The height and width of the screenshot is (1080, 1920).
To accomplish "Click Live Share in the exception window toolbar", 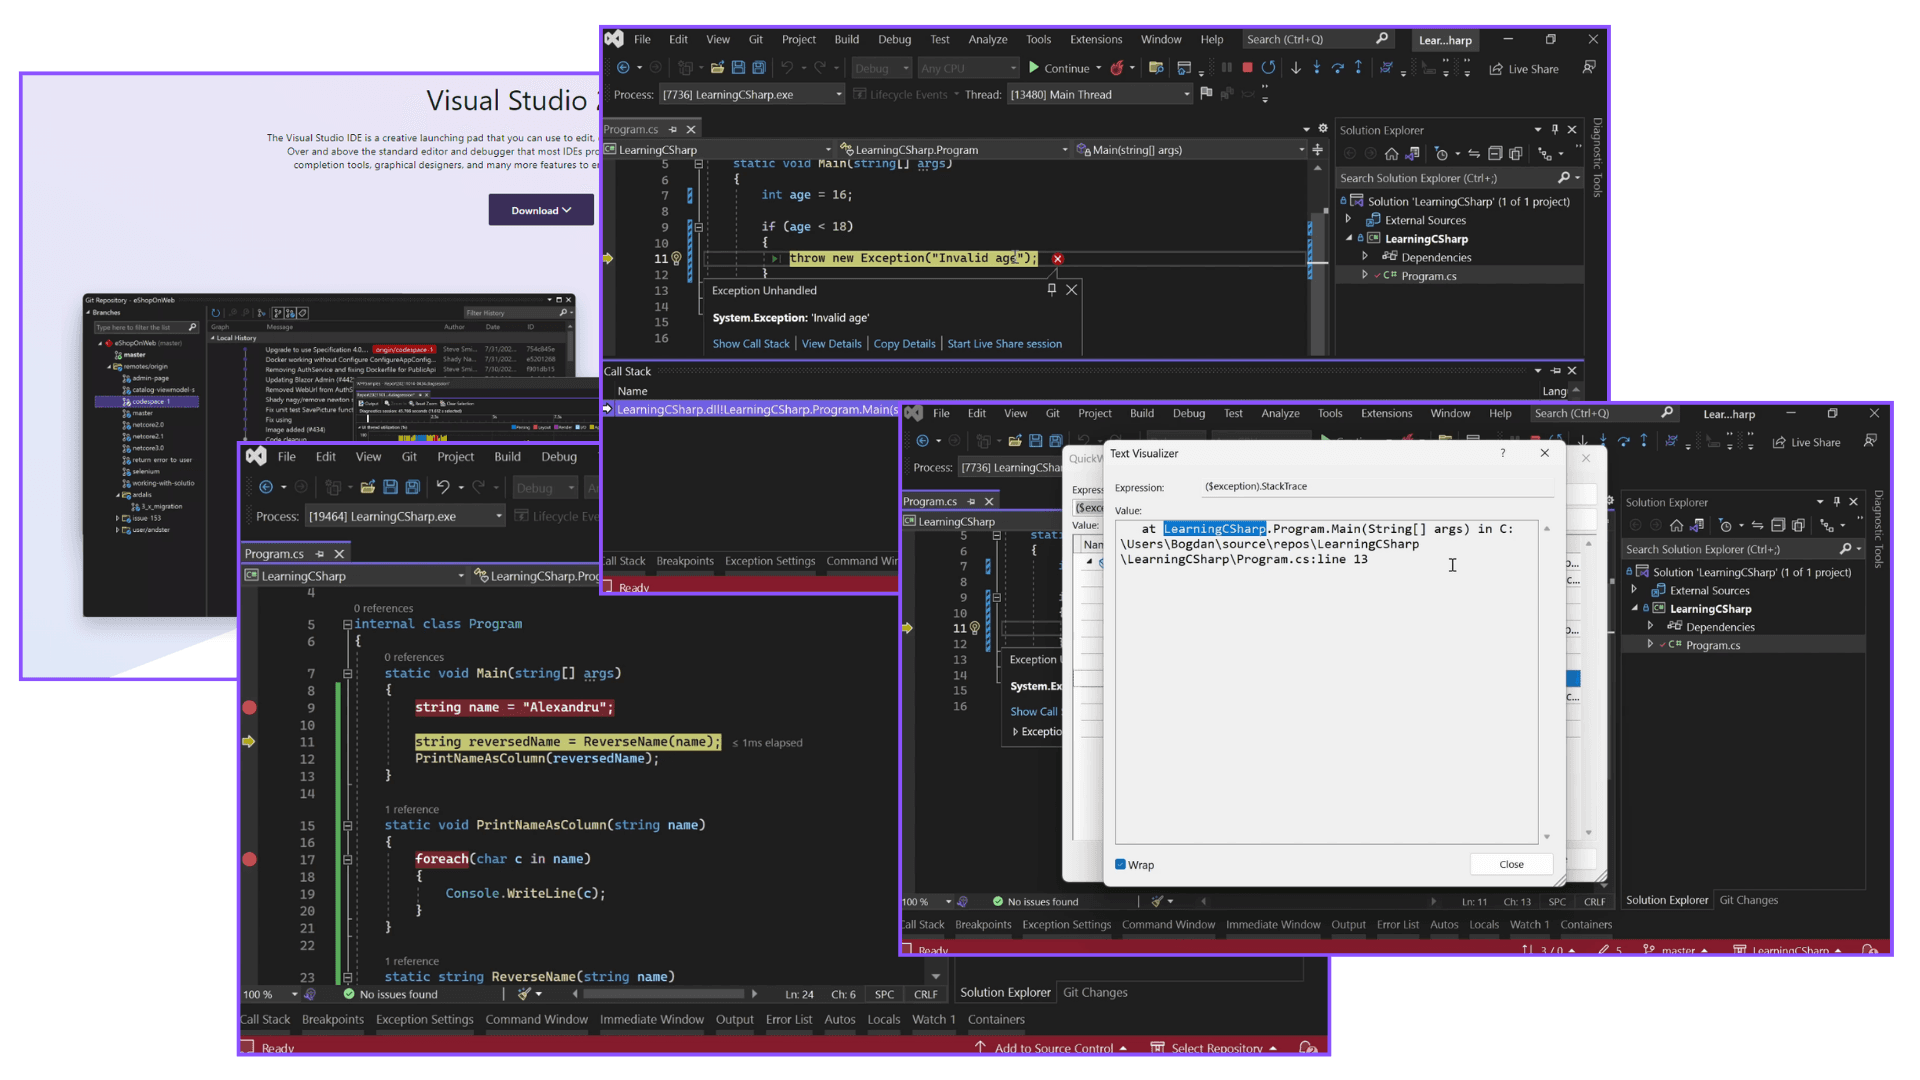I will (x=1524, y=69).
